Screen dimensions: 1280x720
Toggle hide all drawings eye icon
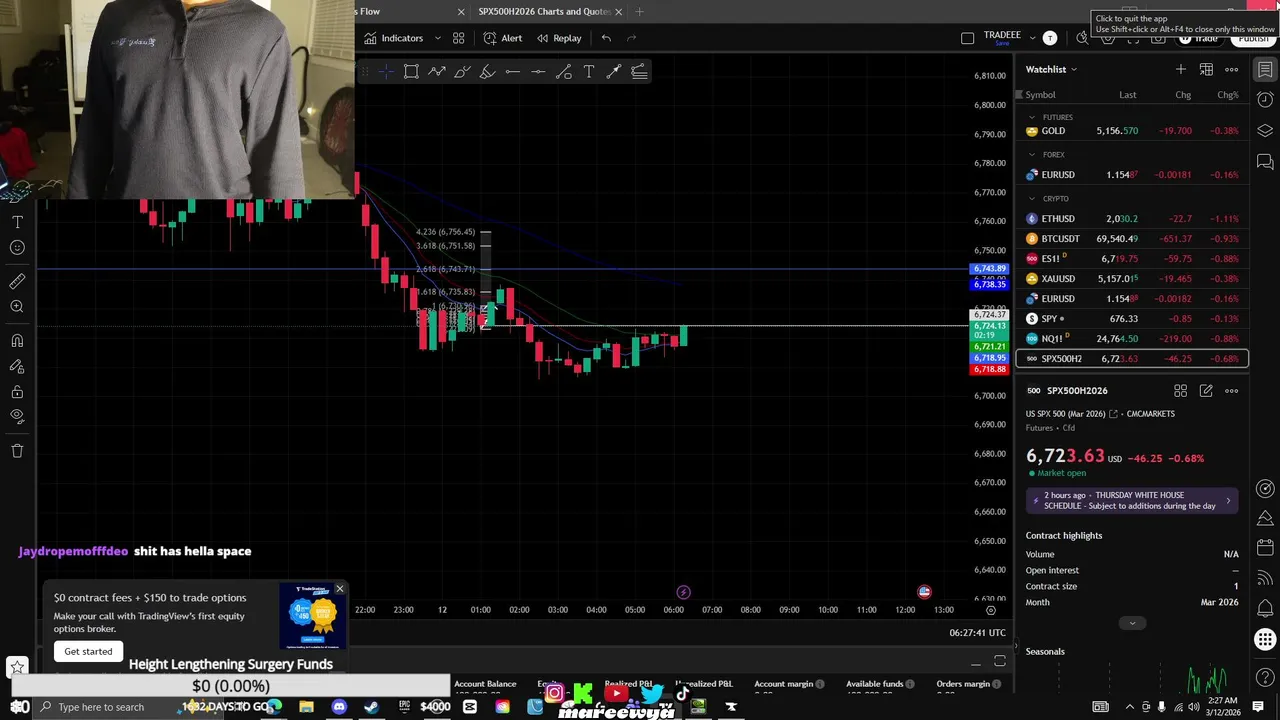17,416
